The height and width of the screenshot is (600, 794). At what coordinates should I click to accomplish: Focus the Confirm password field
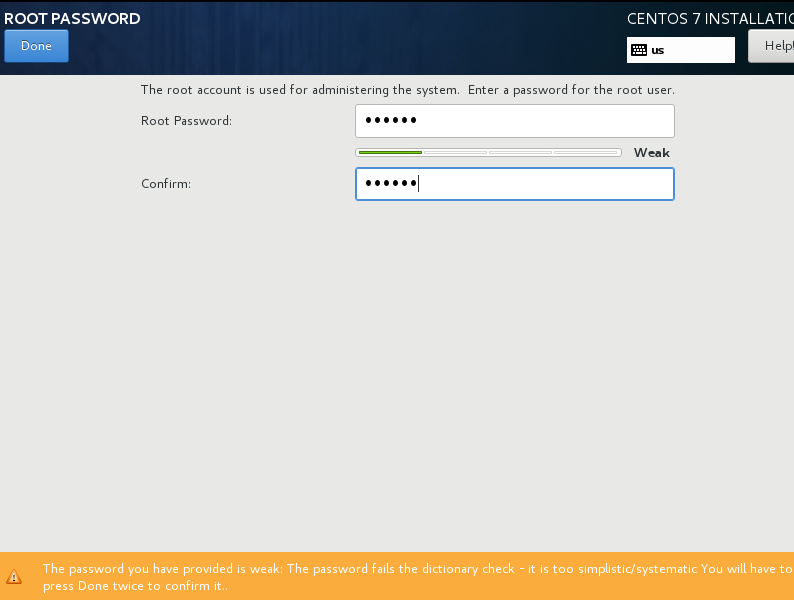[x=514, y=184]
